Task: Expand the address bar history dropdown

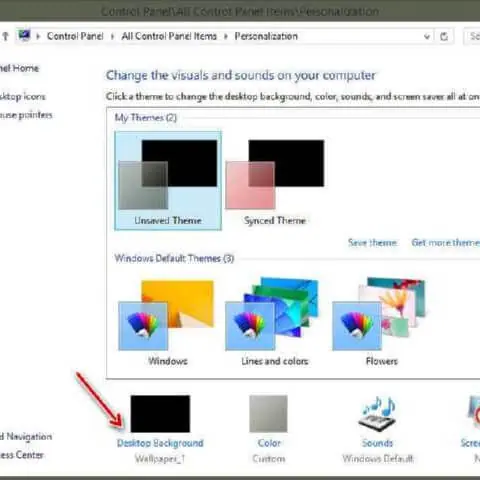Action: (427, 36)
